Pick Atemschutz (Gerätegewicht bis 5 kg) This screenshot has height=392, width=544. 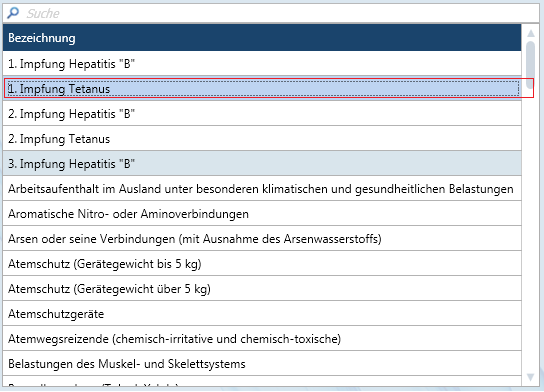click(262, 264)
